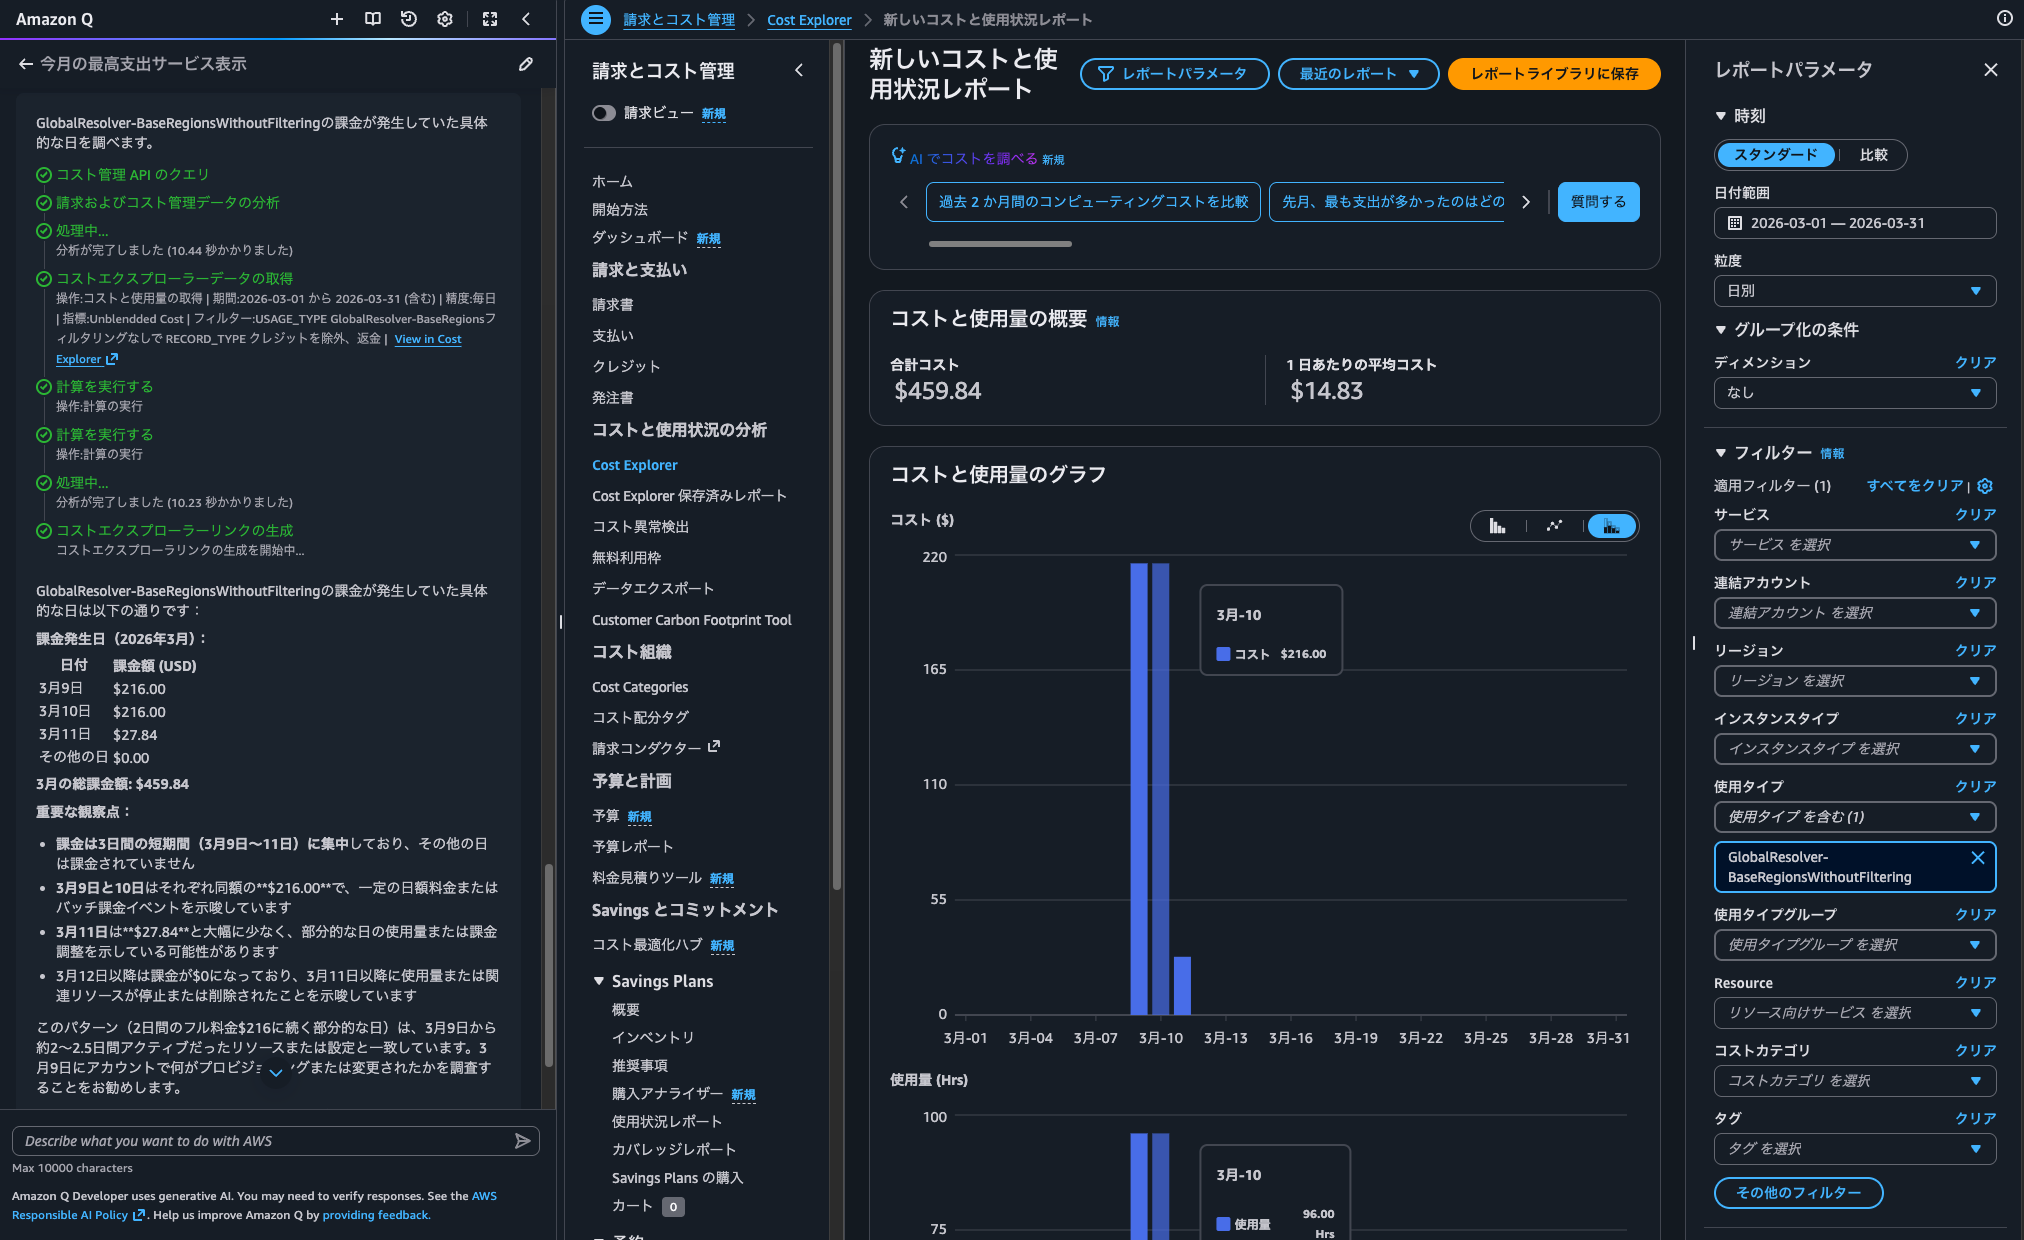This screenshot has width=2024, height=1240.
Task: Switch chart to grouped bar view
Action: click(1497, 525)
